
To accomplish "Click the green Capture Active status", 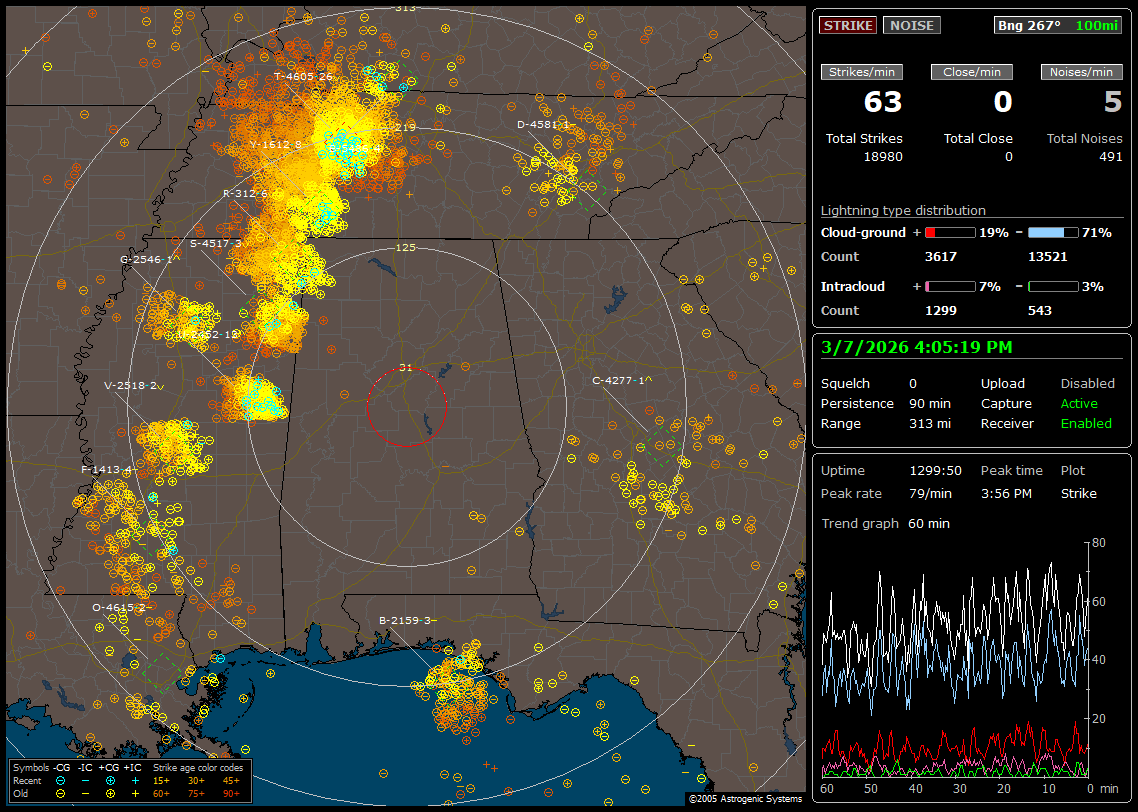I will [1079, 404].
